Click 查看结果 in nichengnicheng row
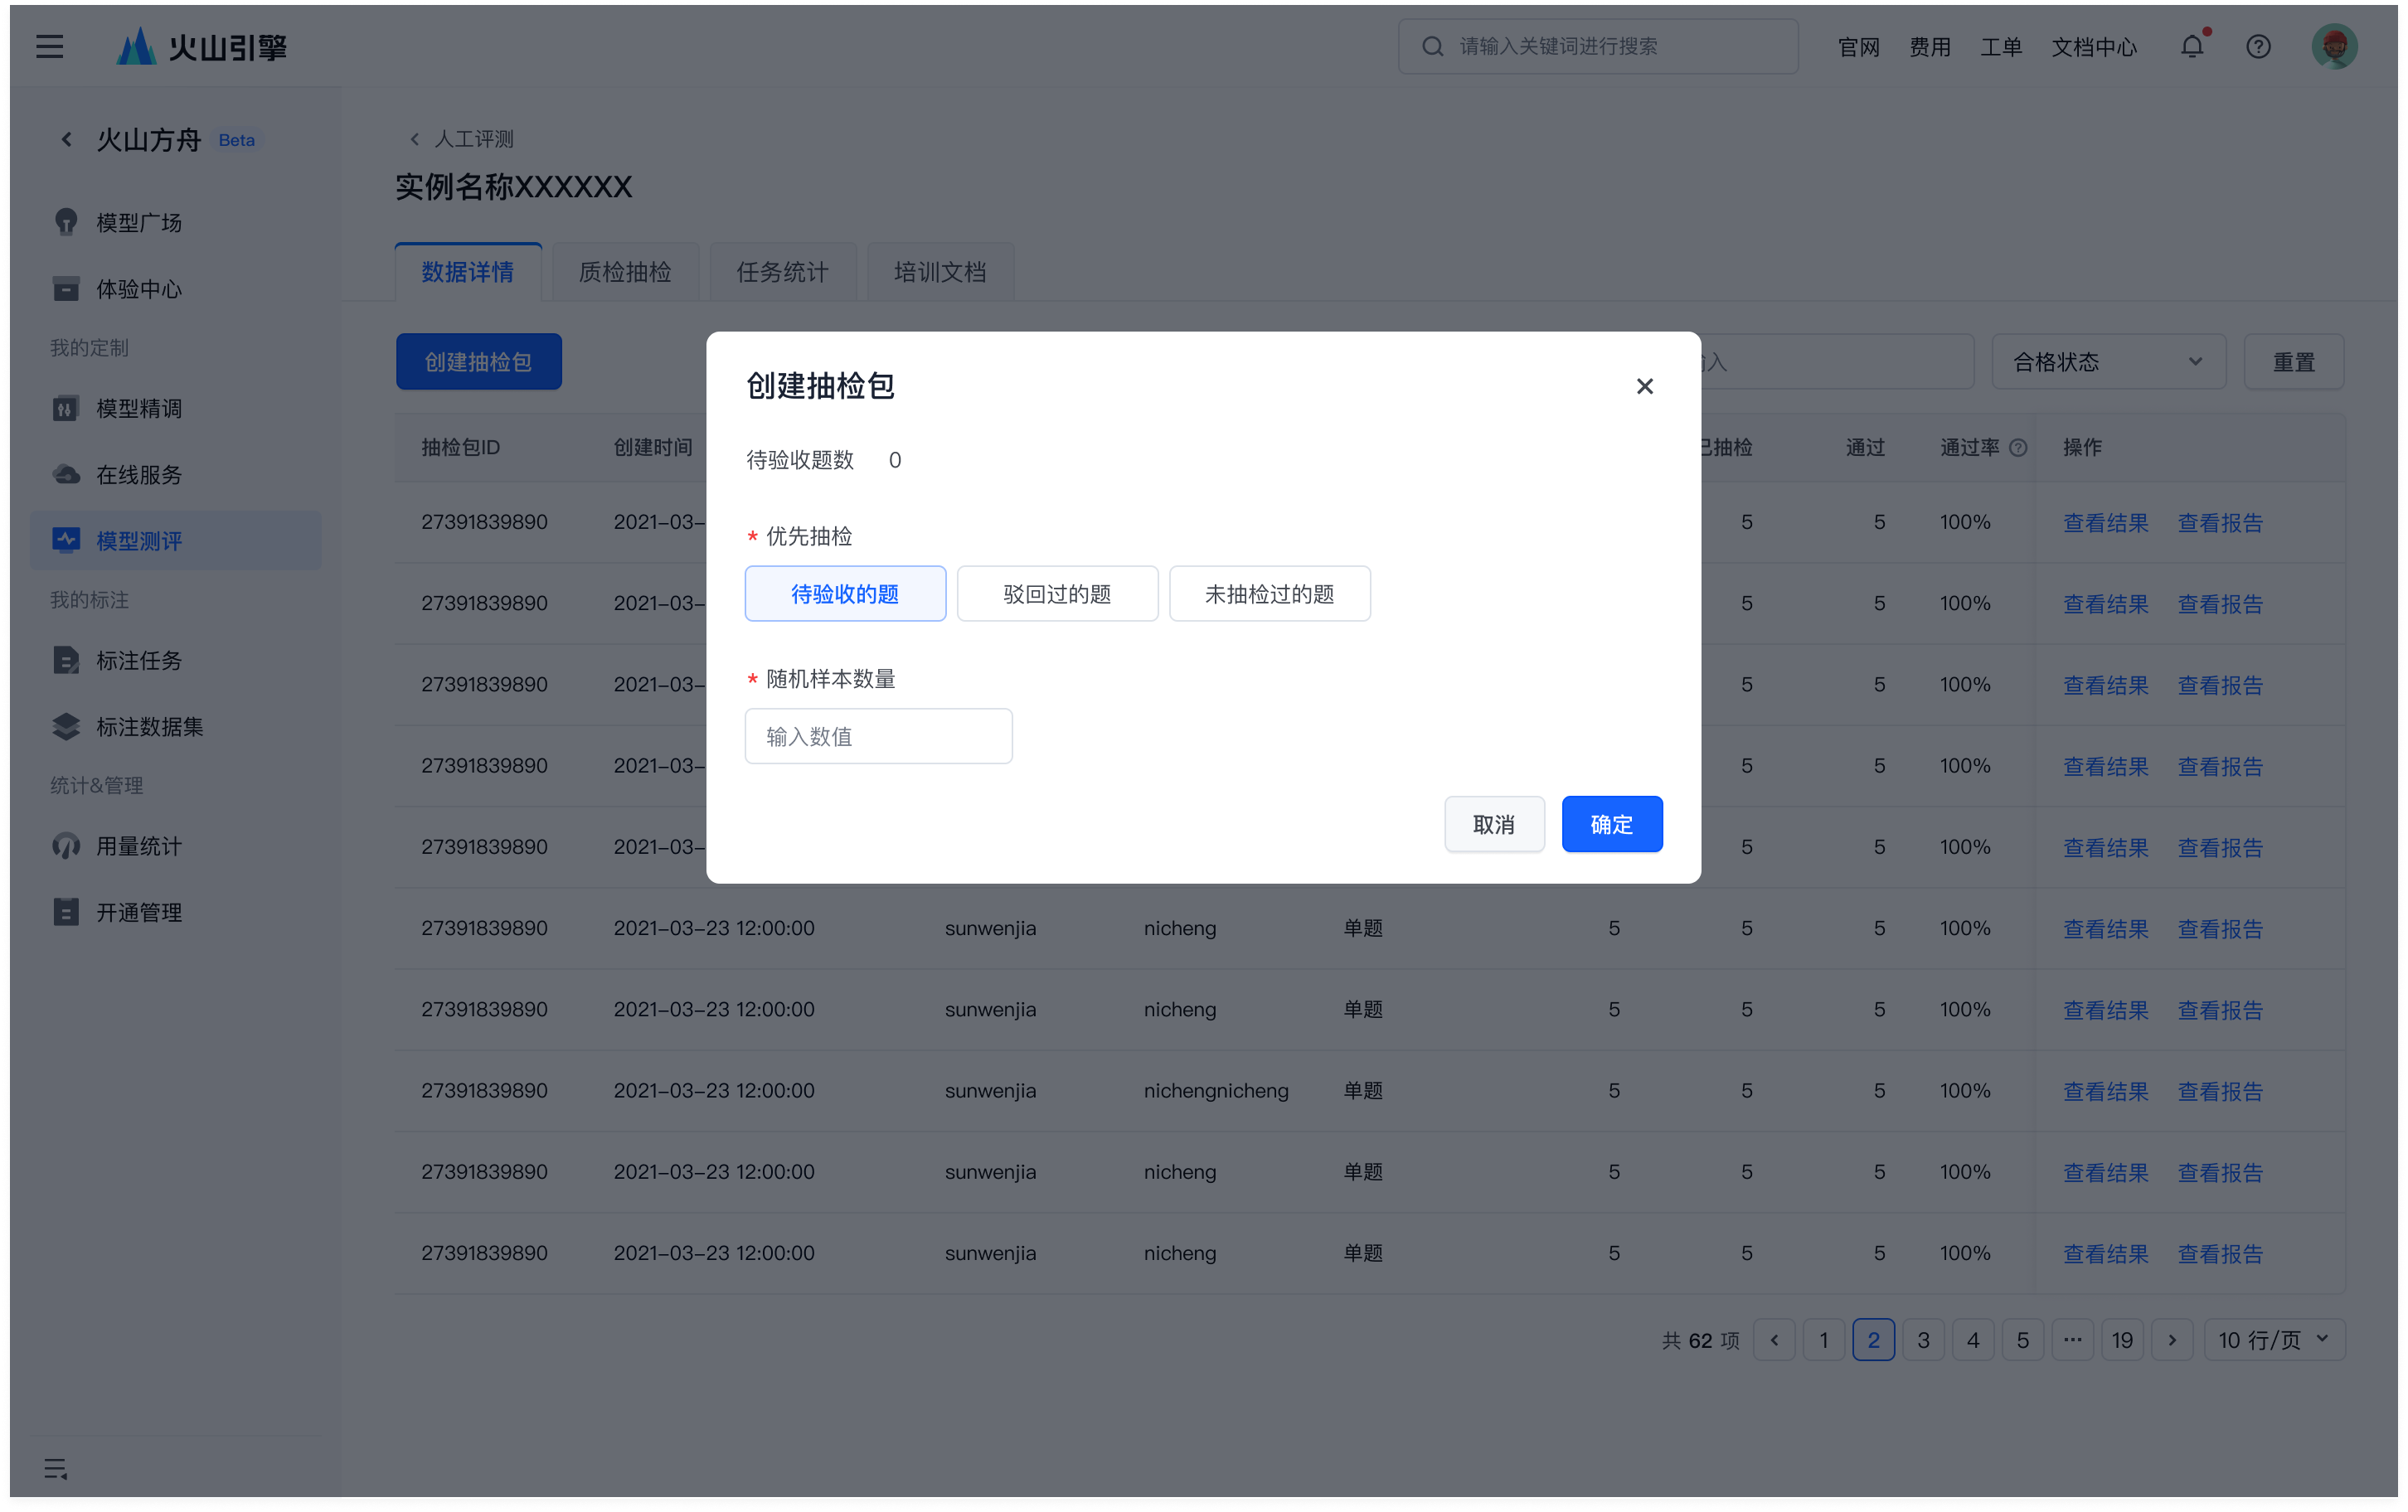 [2106, 1091]
